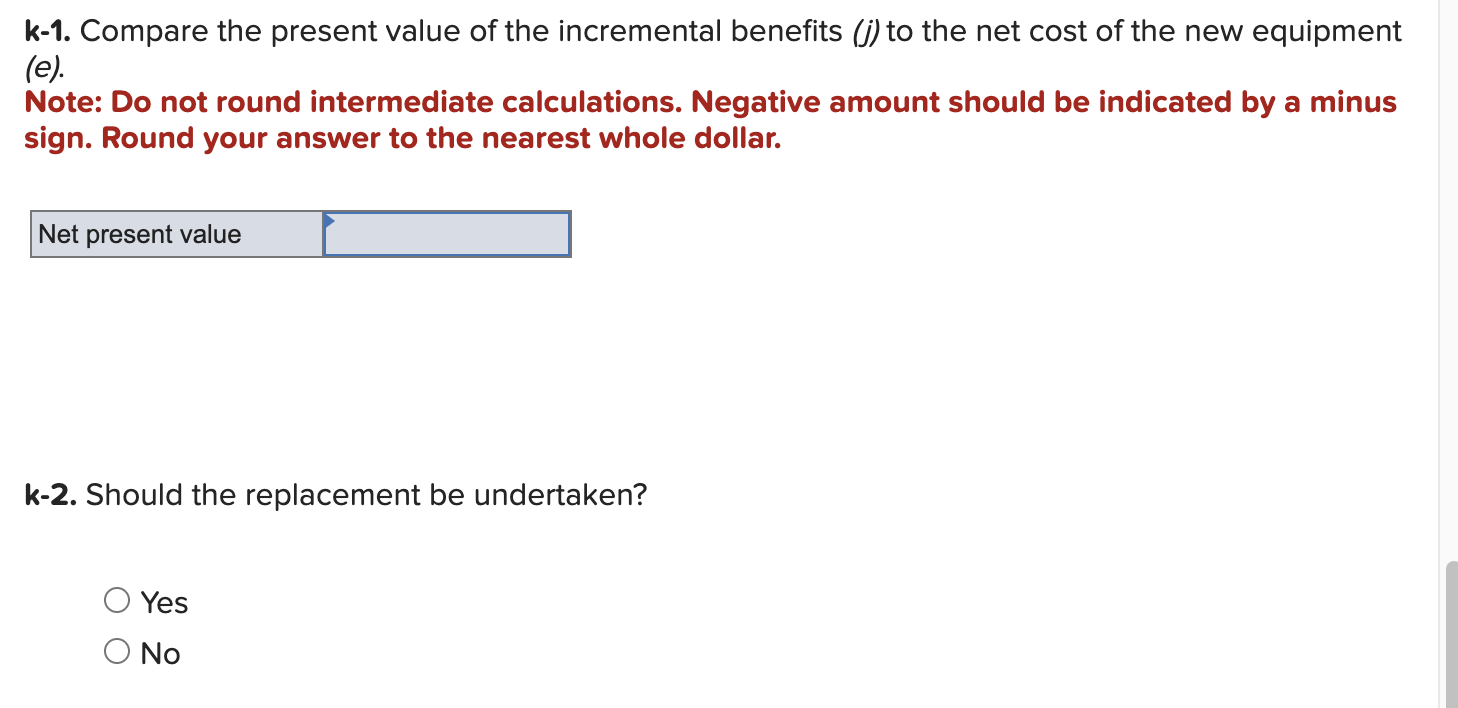Image resolution: width=1458 pixels, height=708 pixels.
Task: Click the No option label text
Action: tap(159, 652)
